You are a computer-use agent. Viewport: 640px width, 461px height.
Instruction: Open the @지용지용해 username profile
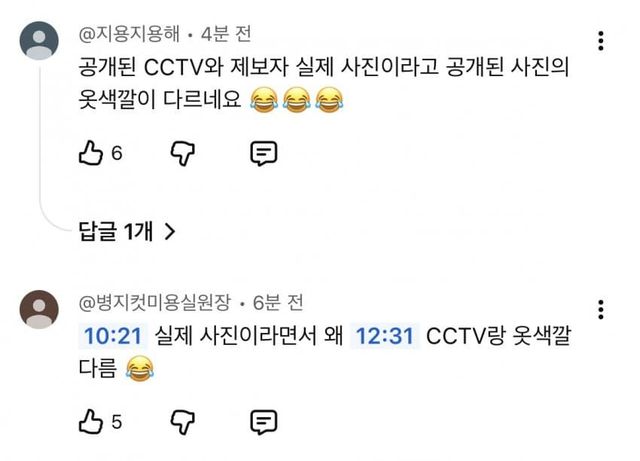pos(129,34)
